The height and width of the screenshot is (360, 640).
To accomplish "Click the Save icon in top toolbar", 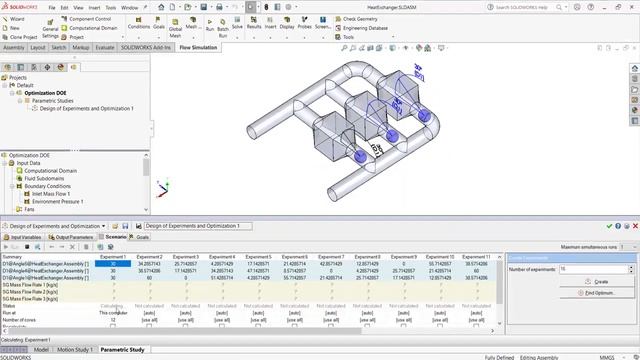I will click(204, 7).
